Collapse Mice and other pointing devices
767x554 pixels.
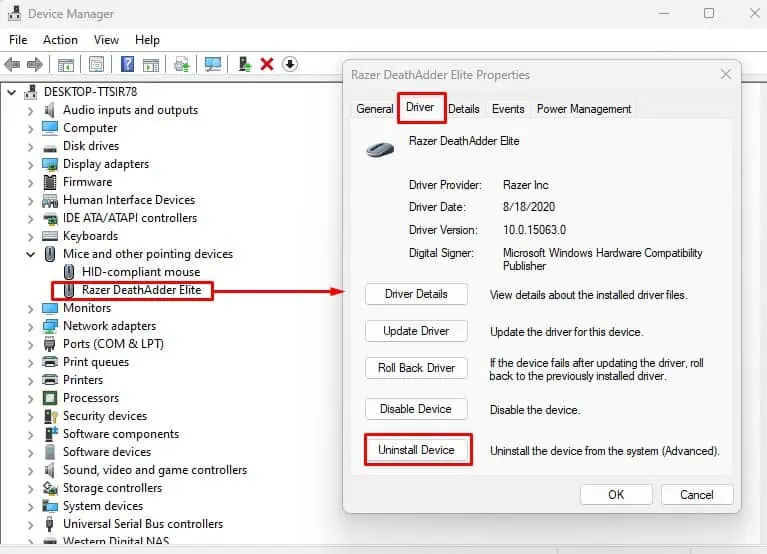[31, 254]
